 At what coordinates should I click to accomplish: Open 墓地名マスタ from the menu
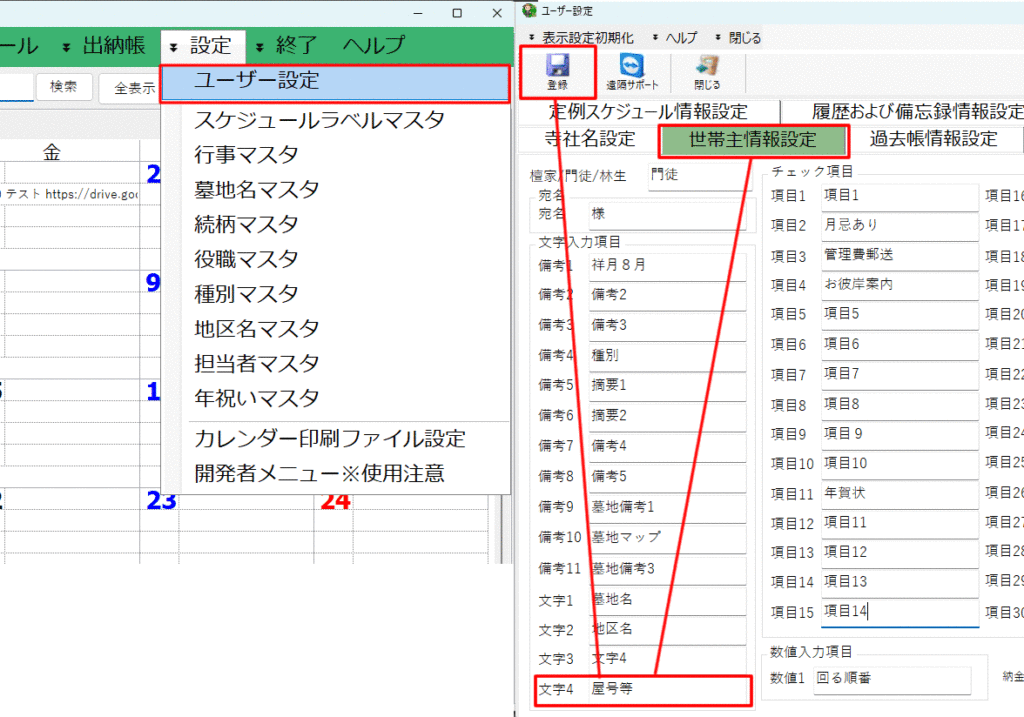click(x=257, y=190)
